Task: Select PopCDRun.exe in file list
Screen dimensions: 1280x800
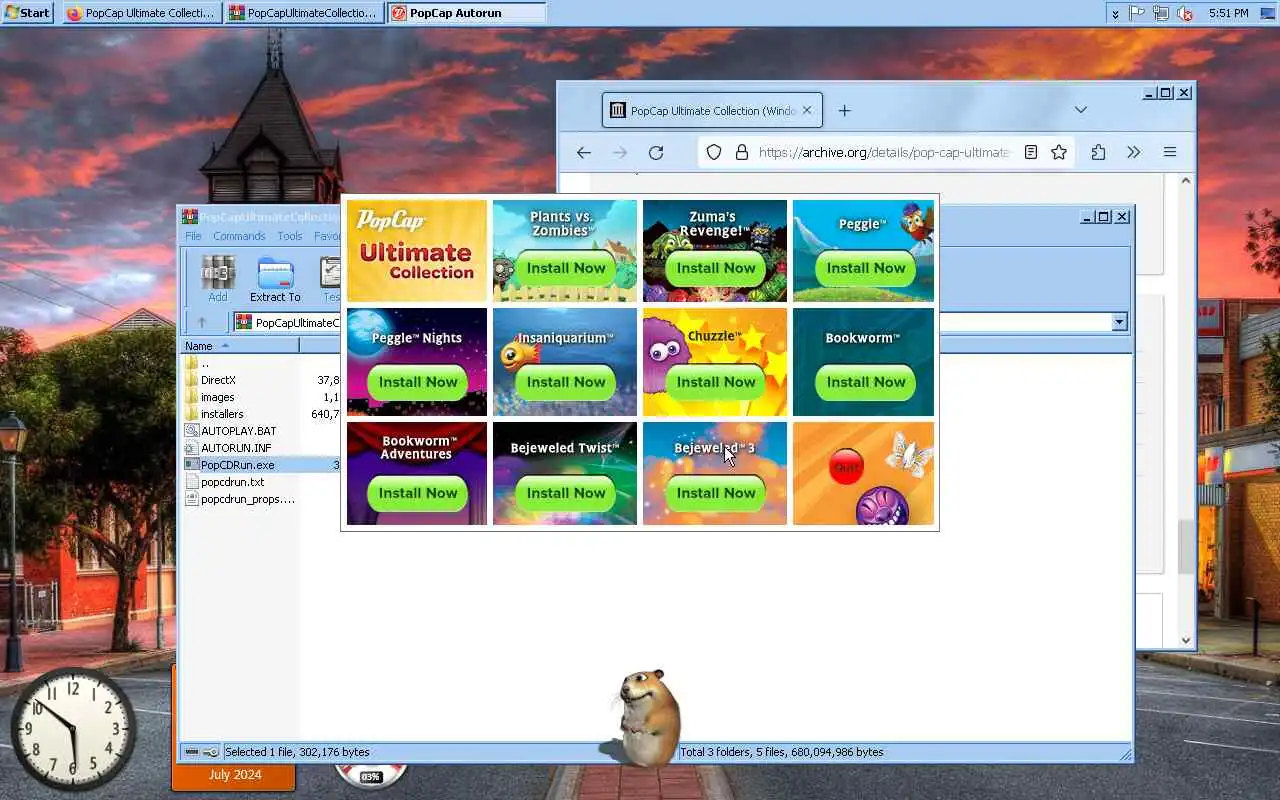Action: (237, 465)
